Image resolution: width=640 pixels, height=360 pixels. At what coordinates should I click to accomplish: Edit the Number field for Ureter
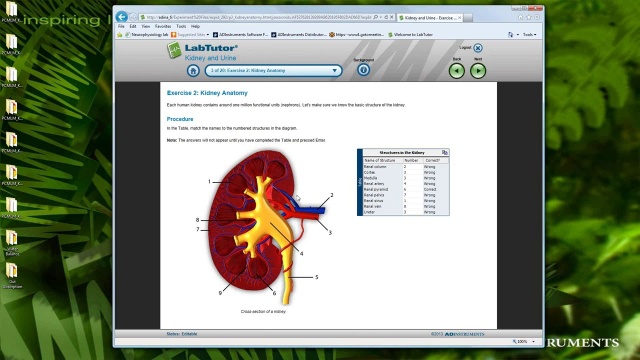tap(413, 212)
